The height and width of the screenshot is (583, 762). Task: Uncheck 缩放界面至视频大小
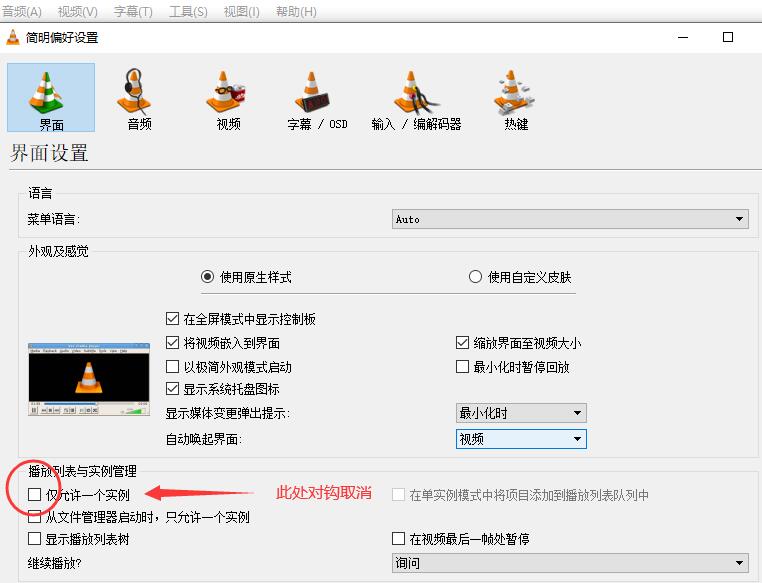coord(462,343)
